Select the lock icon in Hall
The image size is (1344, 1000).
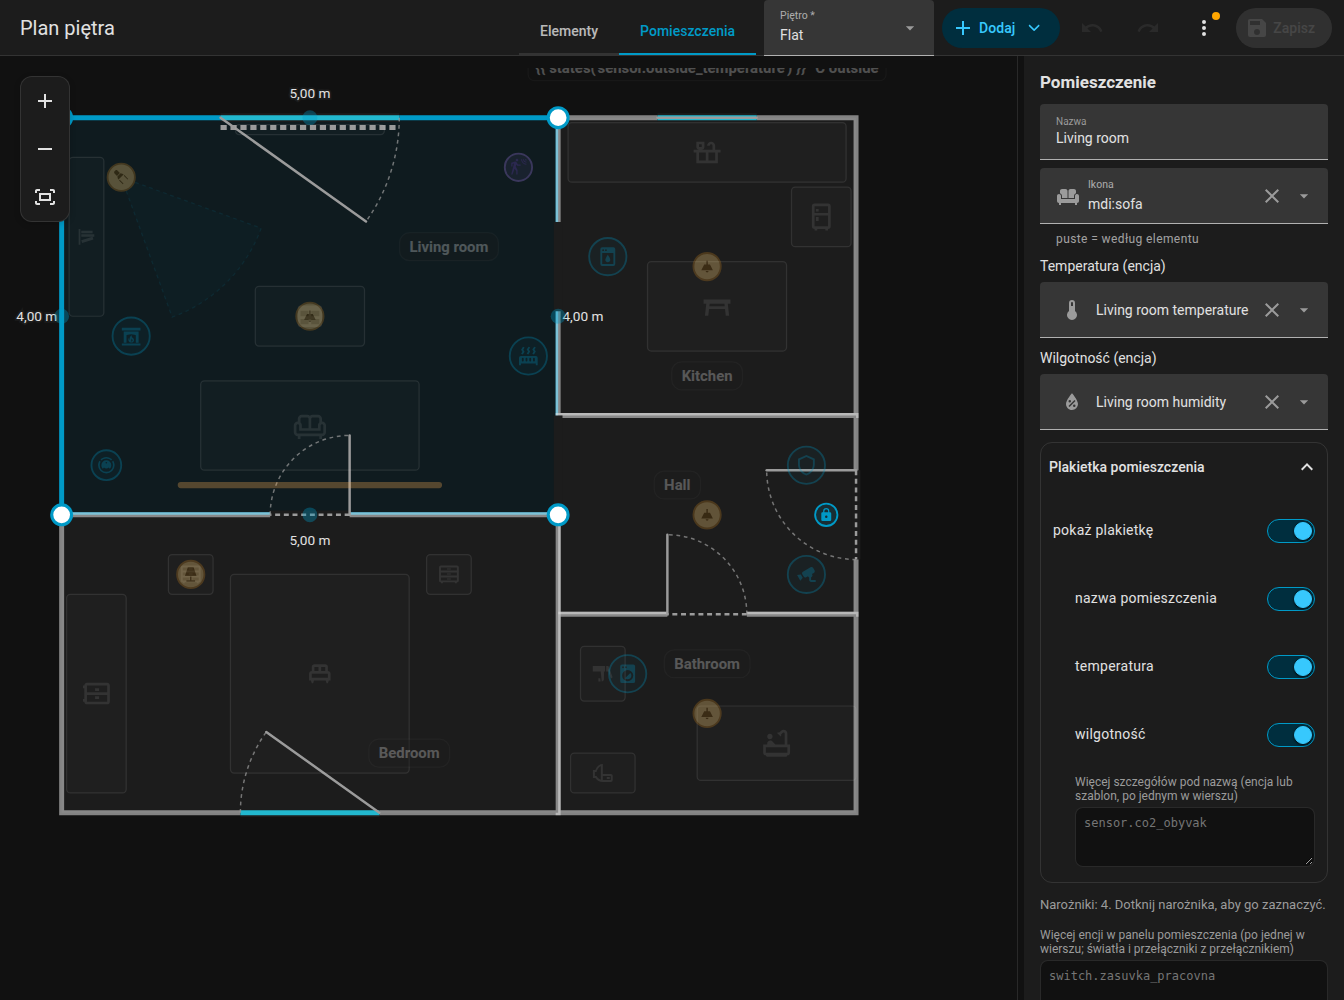826,515
